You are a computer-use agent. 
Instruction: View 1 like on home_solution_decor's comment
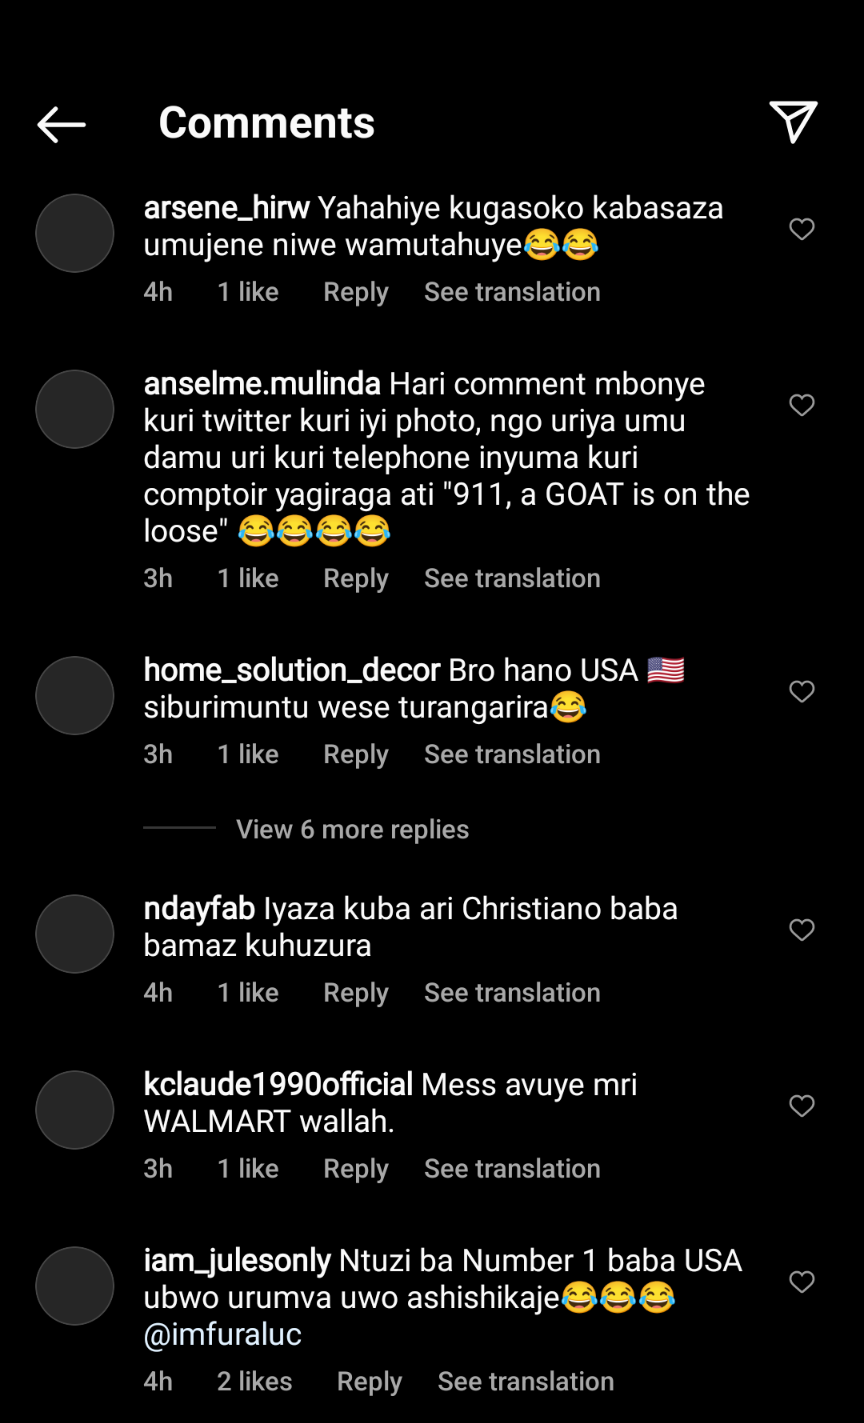(248, 754)
